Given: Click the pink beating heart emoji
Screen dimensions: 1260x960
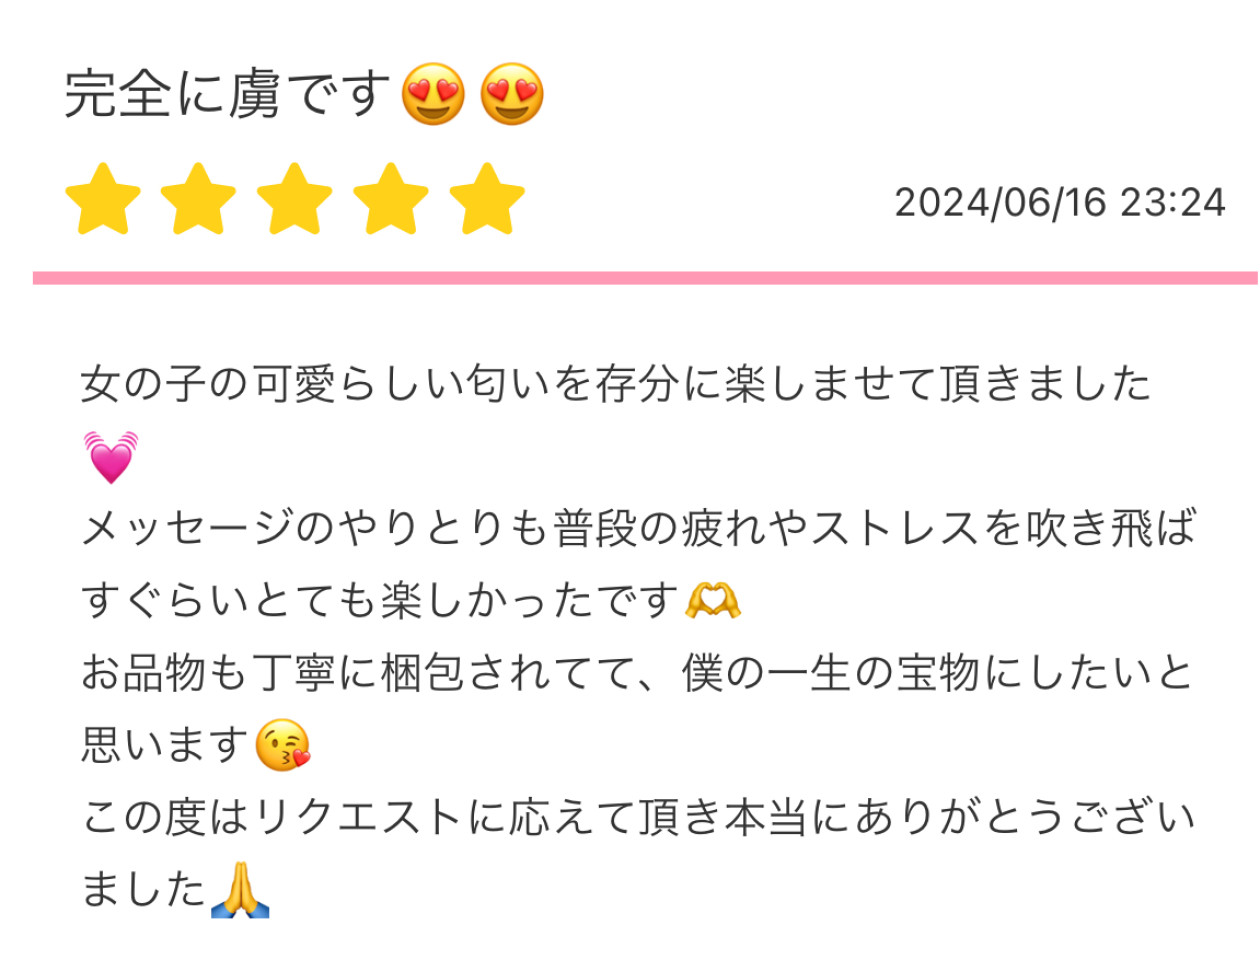Looking at the screenshot, I should (111, 457).
